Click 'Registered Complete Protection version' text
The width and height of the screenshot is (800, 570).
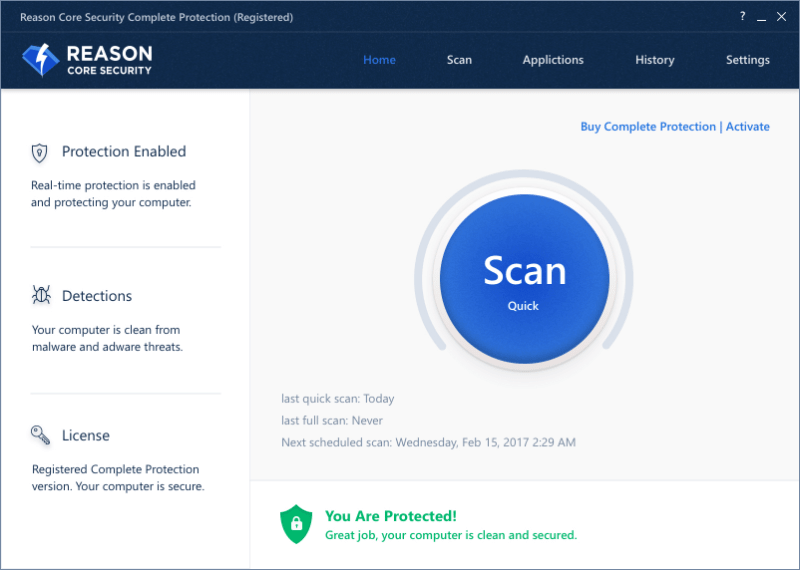click(118, 478)
